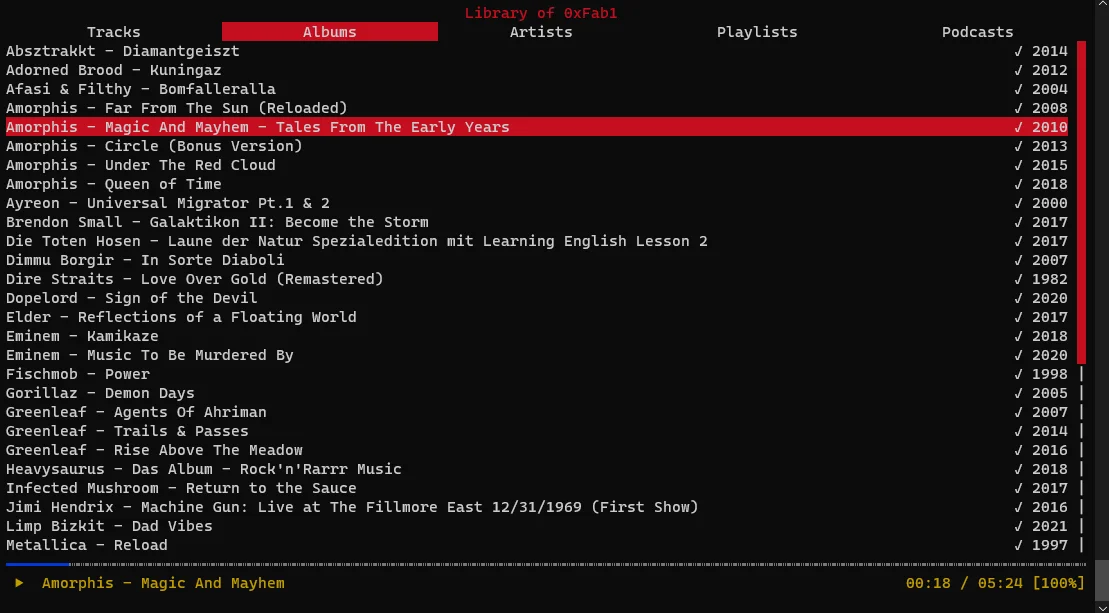Open the Artists tab
This screenshot has height=613, width=1109.
click(541, 32)
